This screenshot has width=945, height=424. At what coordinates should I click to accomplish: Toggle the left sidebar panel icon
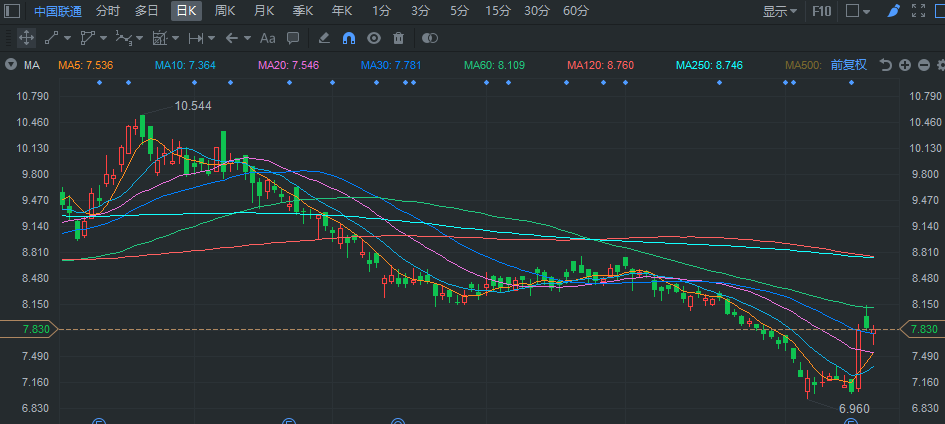point(12,11)
